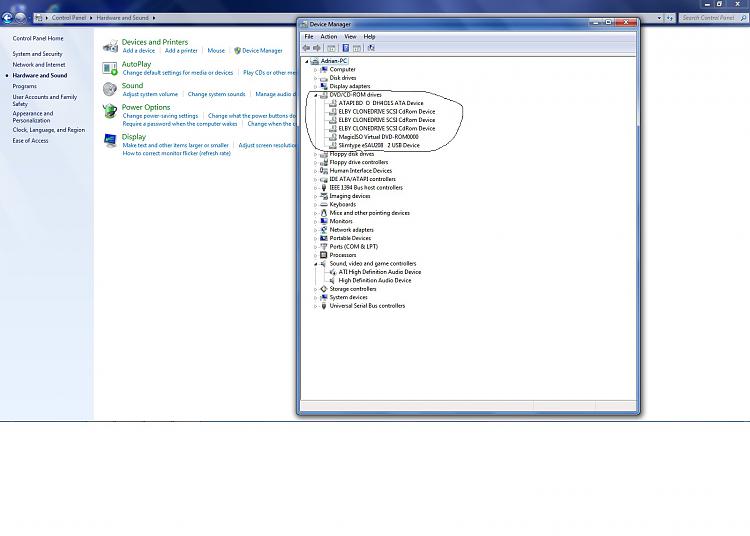Select the MagicISO Virtual DVD-ROM0000 device
This screenshot has width=750, height=536.
point(378,137)
